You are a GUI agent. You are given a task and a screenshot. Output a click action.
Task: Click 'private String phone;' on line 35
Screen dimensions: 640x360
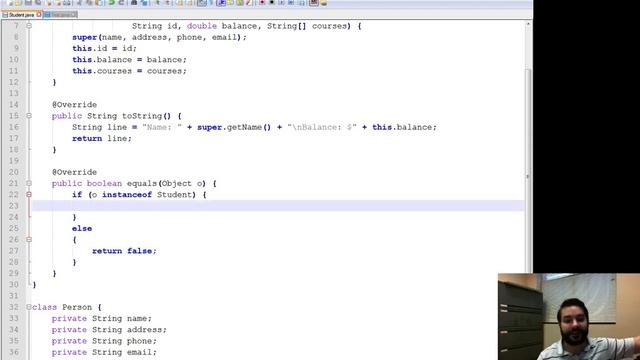[x=104, y=341]
